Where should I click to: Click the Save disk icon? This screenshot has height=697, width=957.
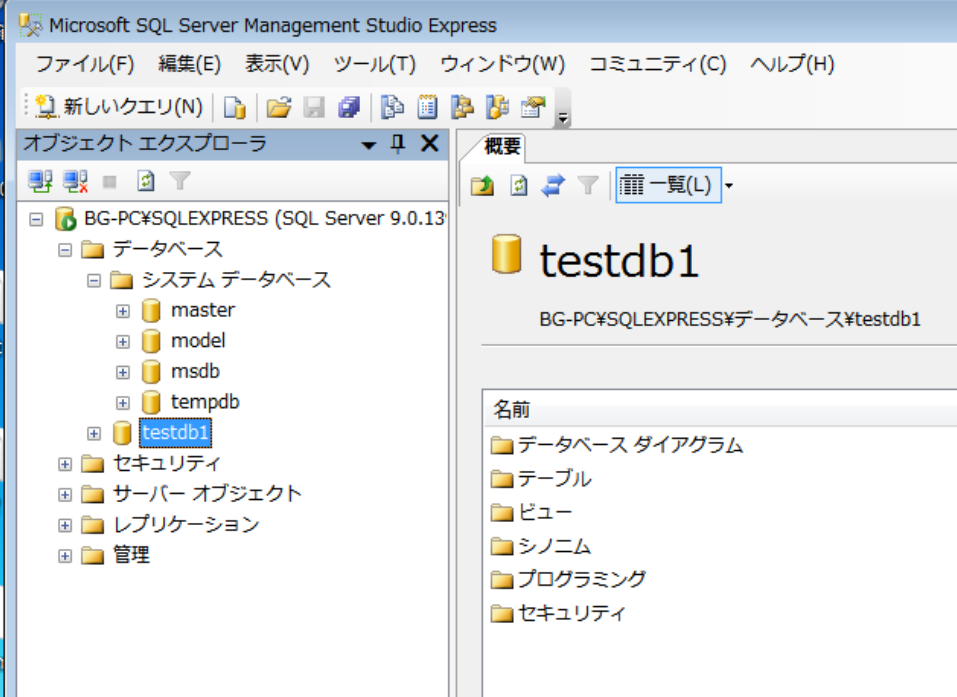point(314,107)
